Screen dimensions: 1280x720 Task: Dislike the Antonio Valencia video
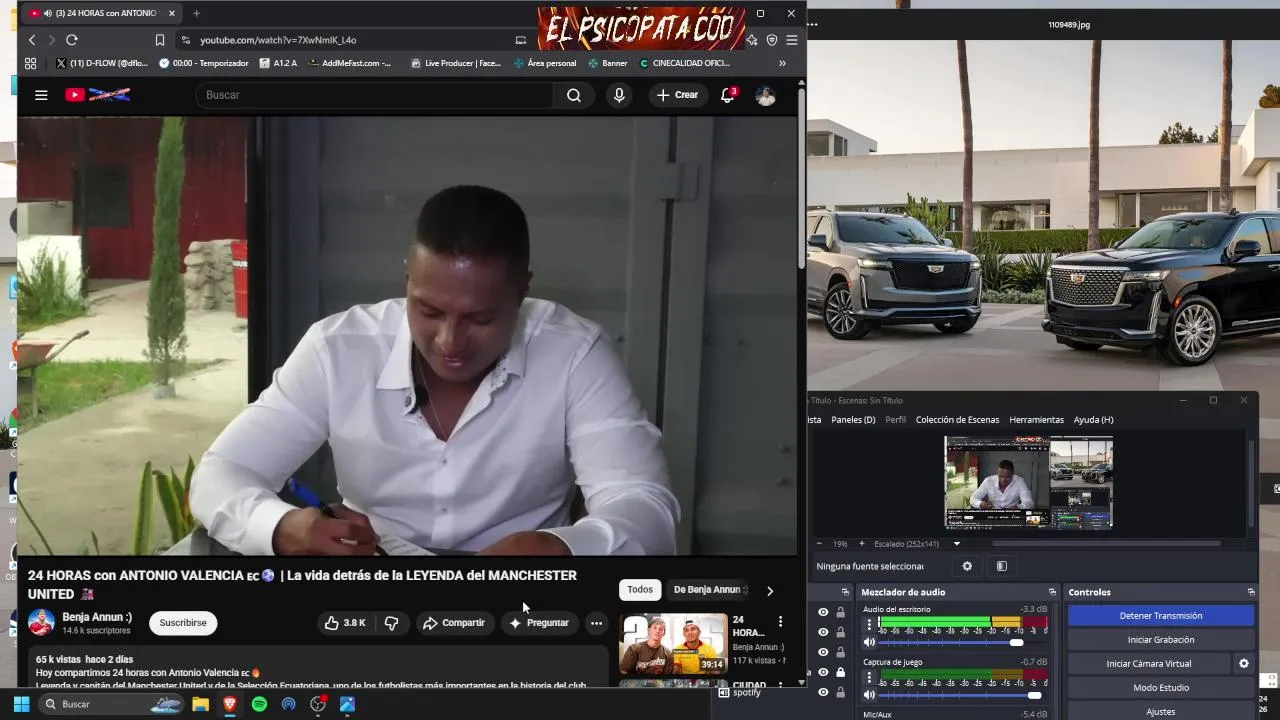(391, 623)
